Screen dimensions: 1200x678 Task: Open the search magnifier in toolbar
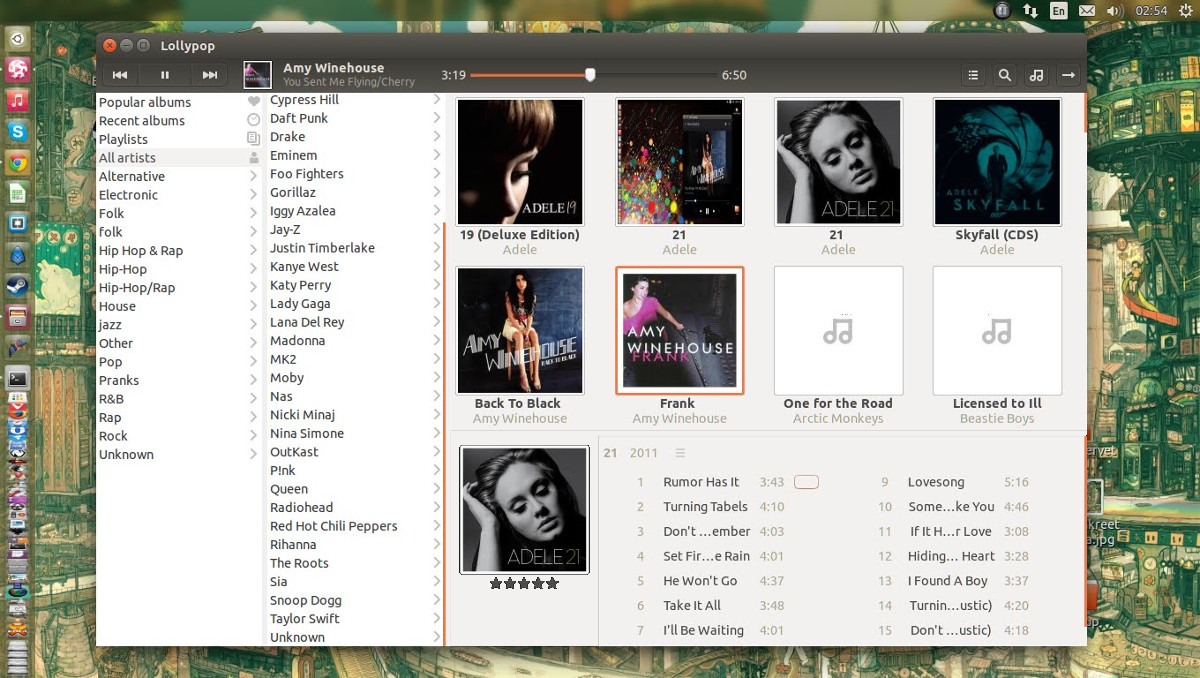[x=1005, y=75]
